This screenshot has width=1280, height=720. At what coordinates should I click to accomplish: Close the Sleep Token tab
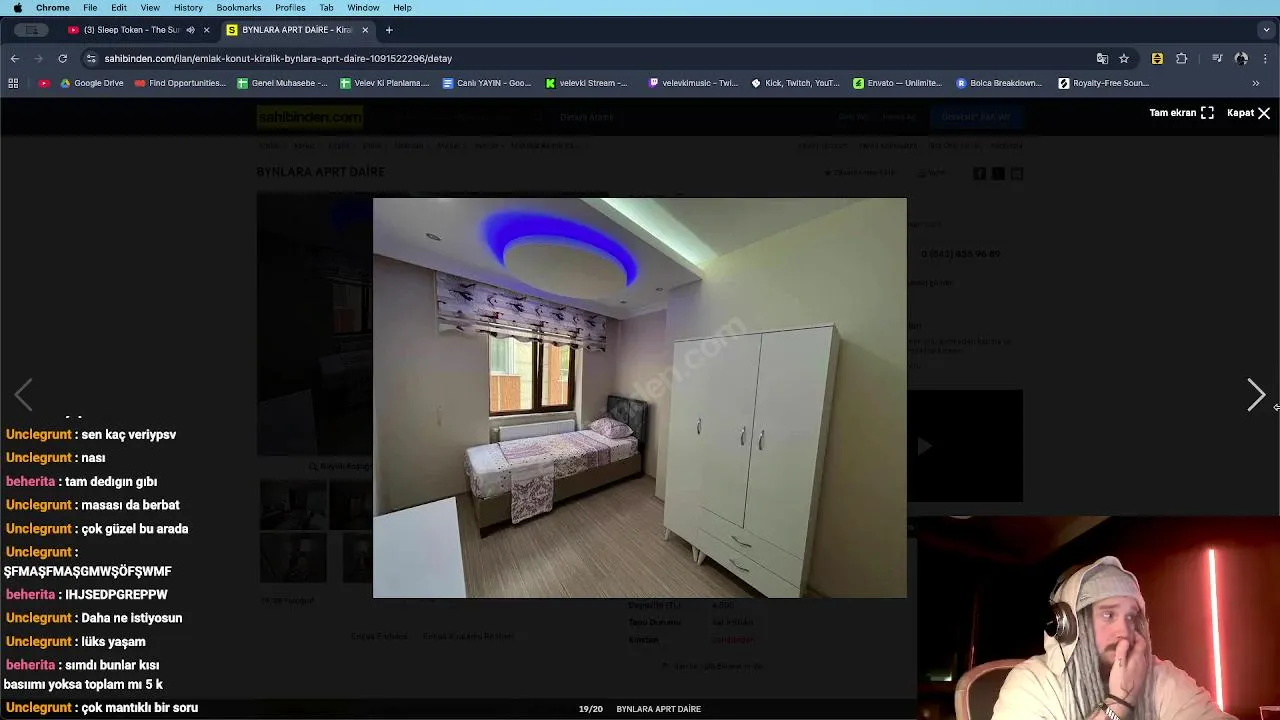206,30
